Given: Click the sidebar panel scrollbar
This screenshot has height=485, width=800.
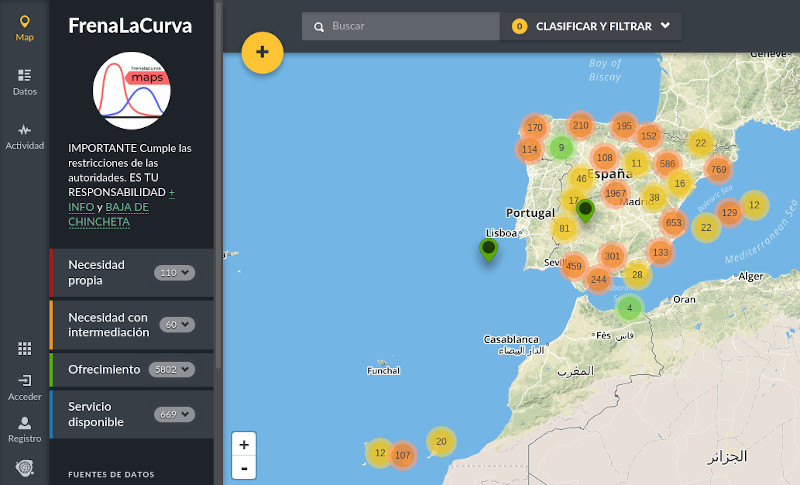Looking at the screenshot, I should tap(218, 184).
